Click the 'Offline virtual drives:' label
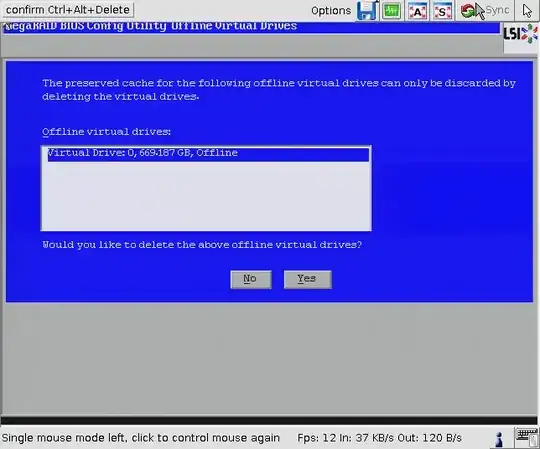 click(106, 132)
